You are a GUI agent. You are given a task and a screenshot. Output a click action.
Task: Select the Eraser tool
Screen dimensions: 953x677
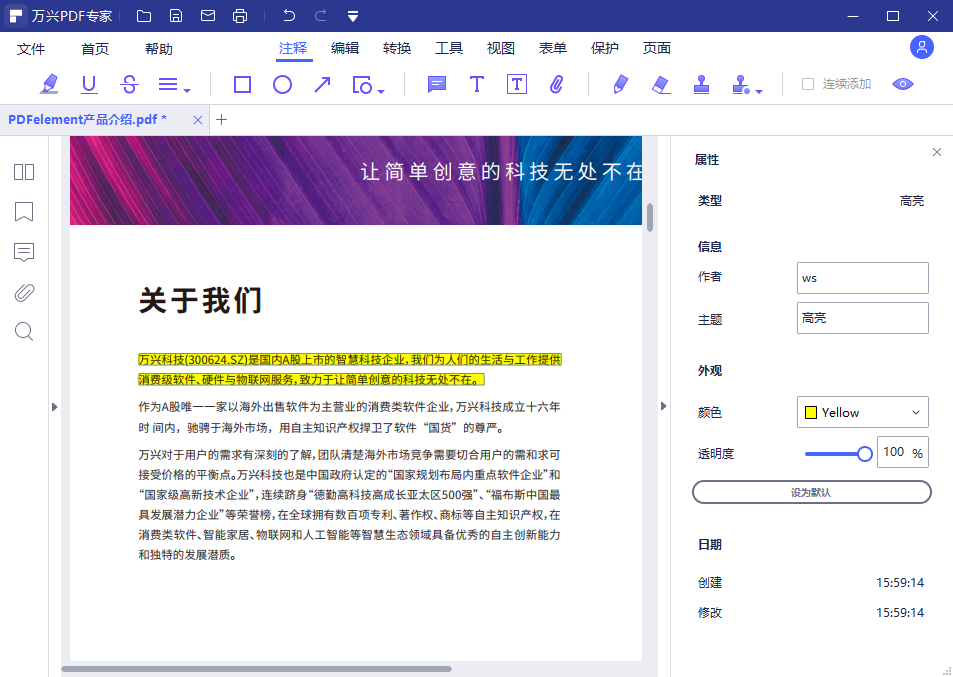pyautogui.click(x=661, y=84)
